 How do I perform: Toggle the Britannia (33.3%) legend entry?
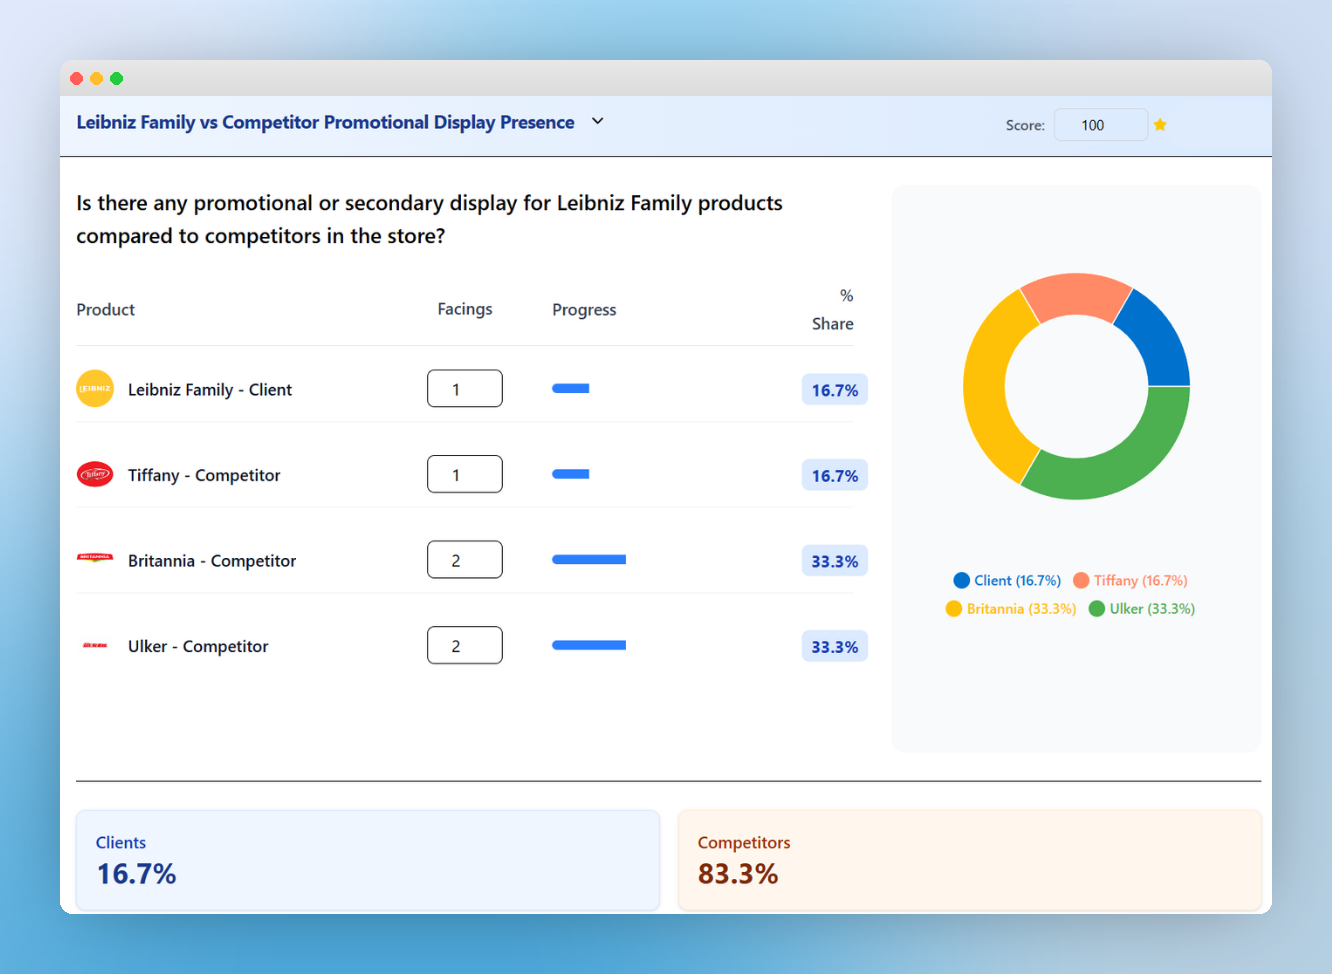1011,608
